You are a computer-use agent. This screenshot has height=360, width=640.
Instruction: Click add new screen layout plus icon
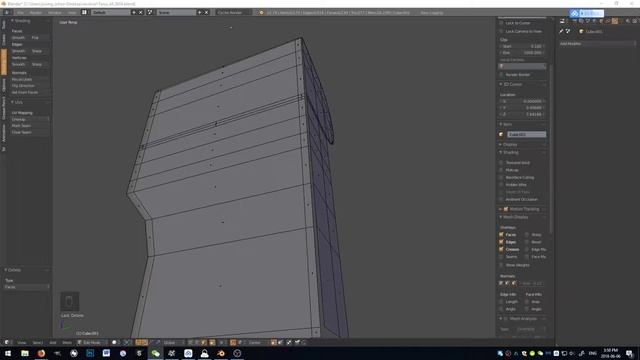pos(133,13)
